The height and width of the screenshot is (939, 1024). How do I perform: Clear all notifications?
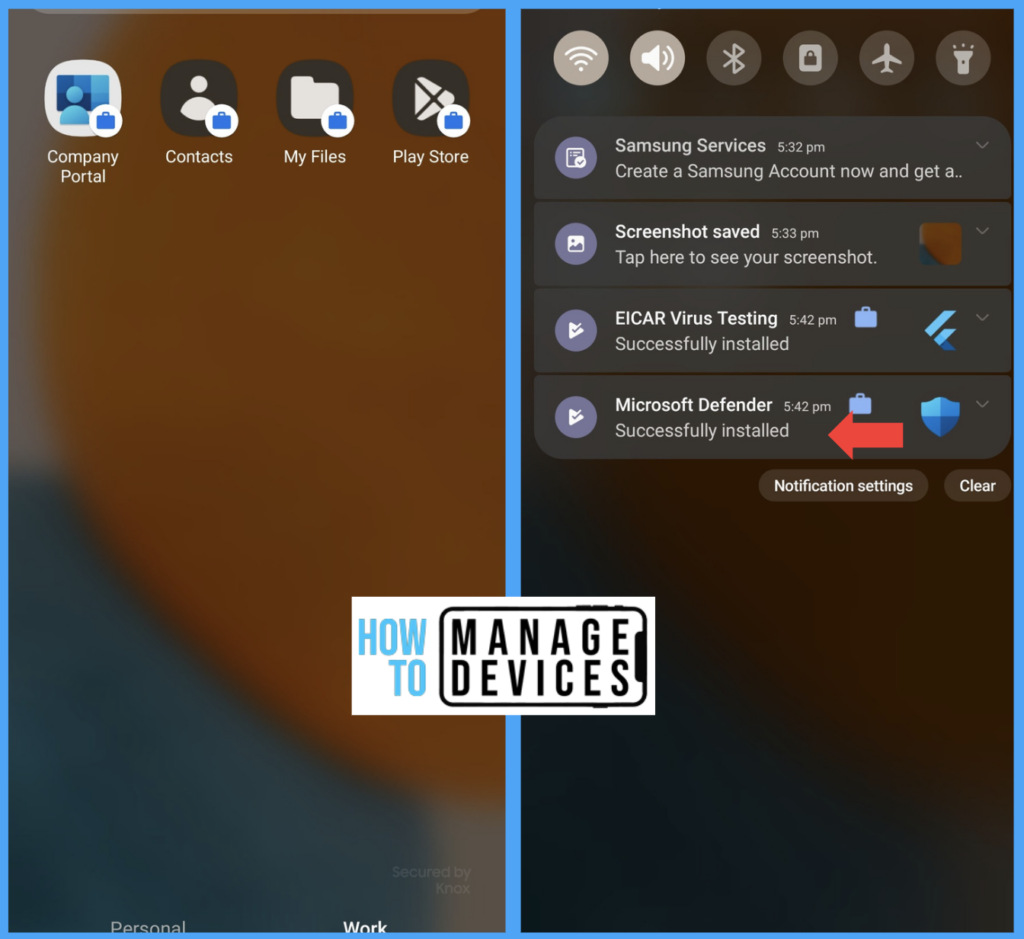click(977, 486)
